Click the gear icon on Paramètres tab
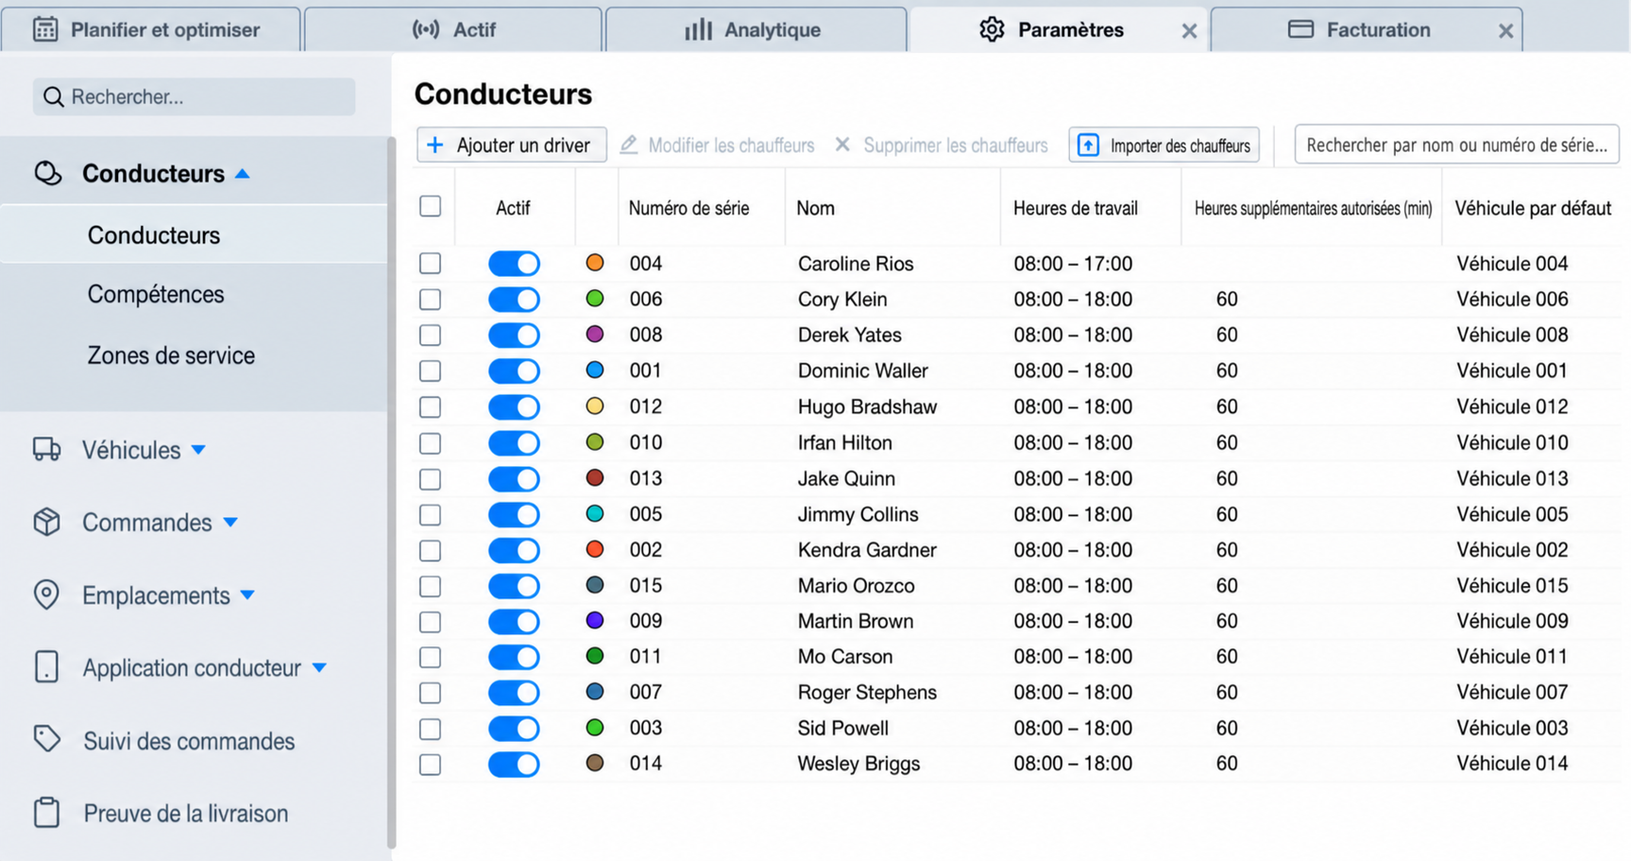Screen dimensions: 1631x861 tap(991, 29)
